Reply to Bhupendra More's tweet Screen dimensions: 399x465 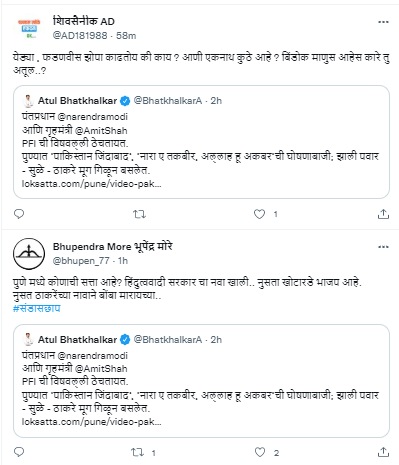19,452
